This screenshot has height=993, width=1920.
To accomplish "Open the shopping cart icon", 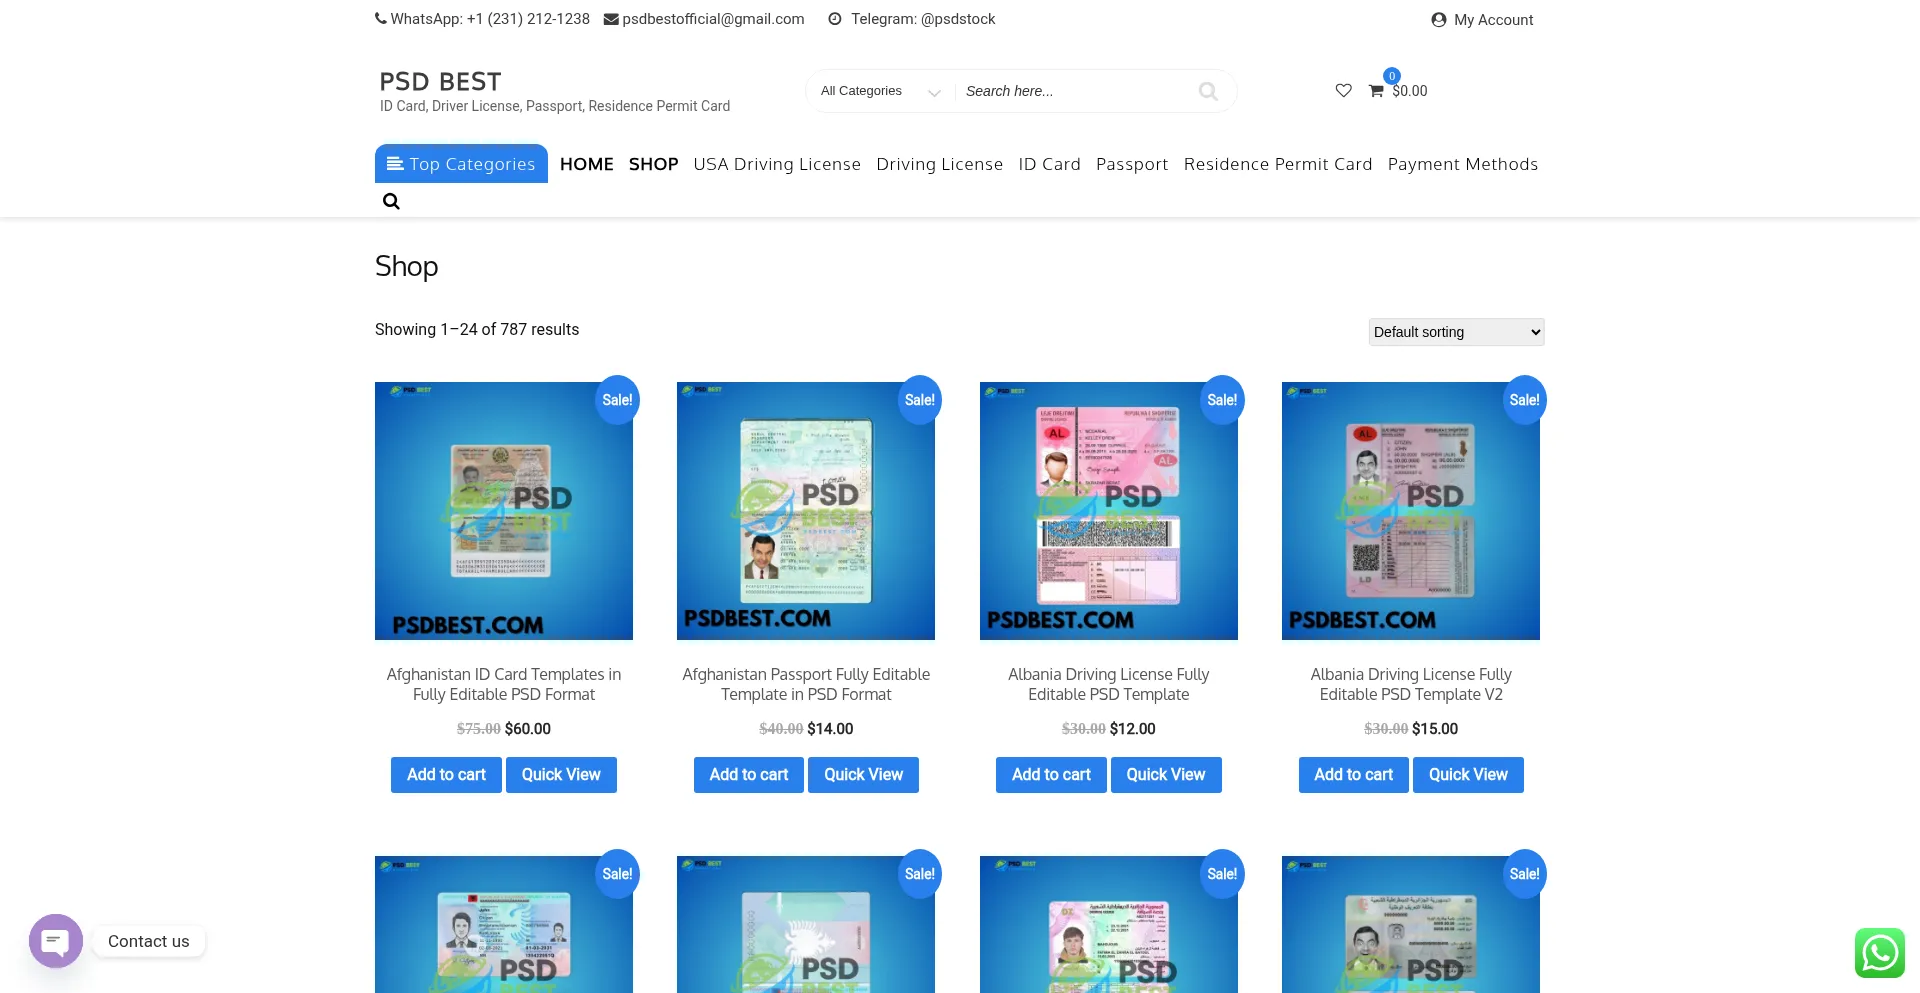I will point(1376,91).
